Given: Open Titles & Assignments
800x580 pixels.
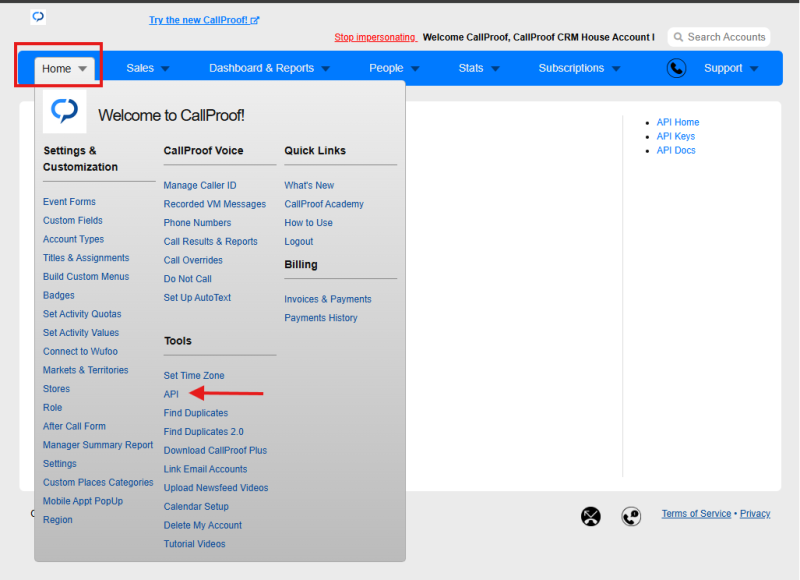Looking at the screenshot, I should point(86,258).
